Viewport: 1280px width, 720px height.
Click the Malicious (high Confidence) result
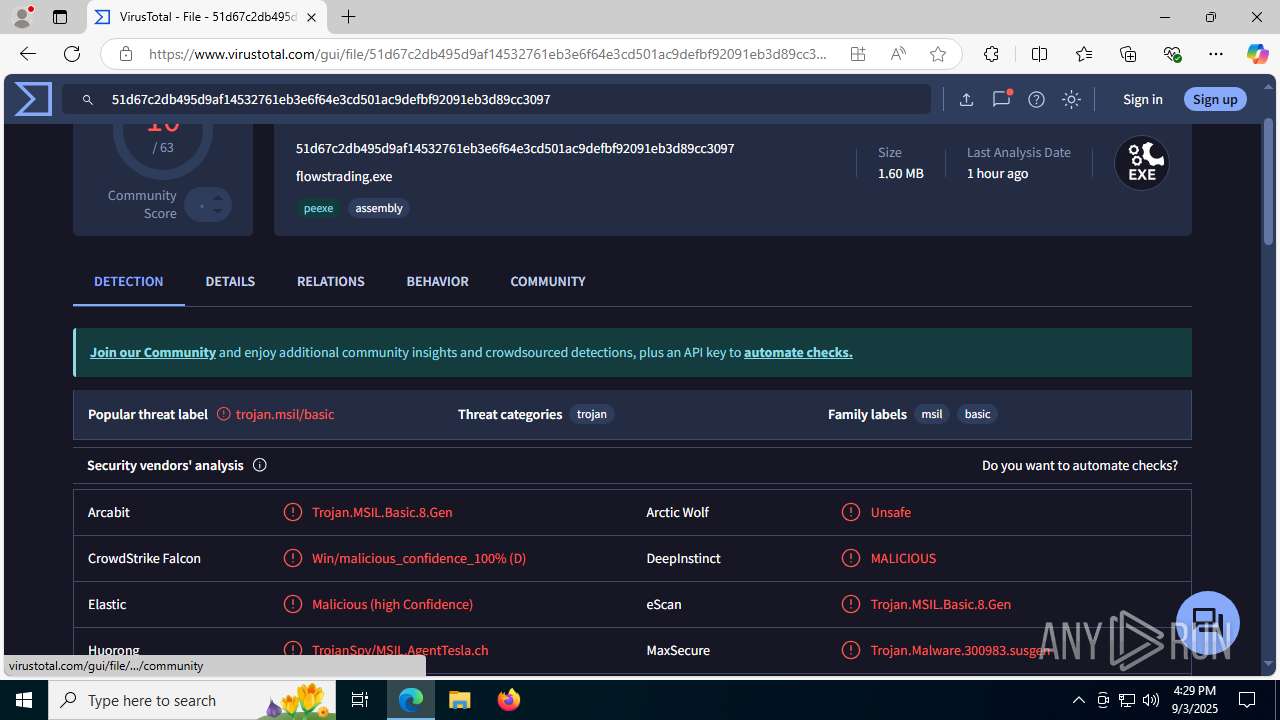pos(392,604)
